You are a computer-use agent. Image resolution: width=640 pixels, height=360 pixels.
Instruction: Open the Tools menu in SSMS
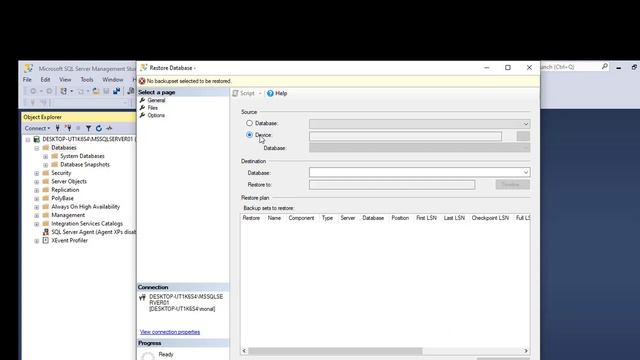click(x=87, y=80)
